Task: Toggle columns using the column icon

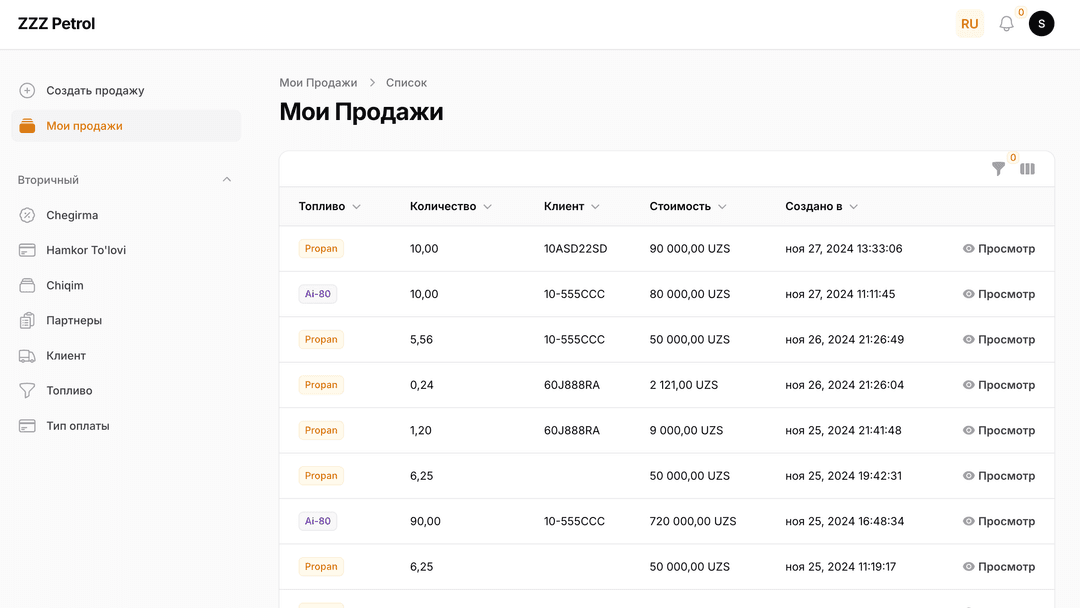Action: [x=1027, y=169]
